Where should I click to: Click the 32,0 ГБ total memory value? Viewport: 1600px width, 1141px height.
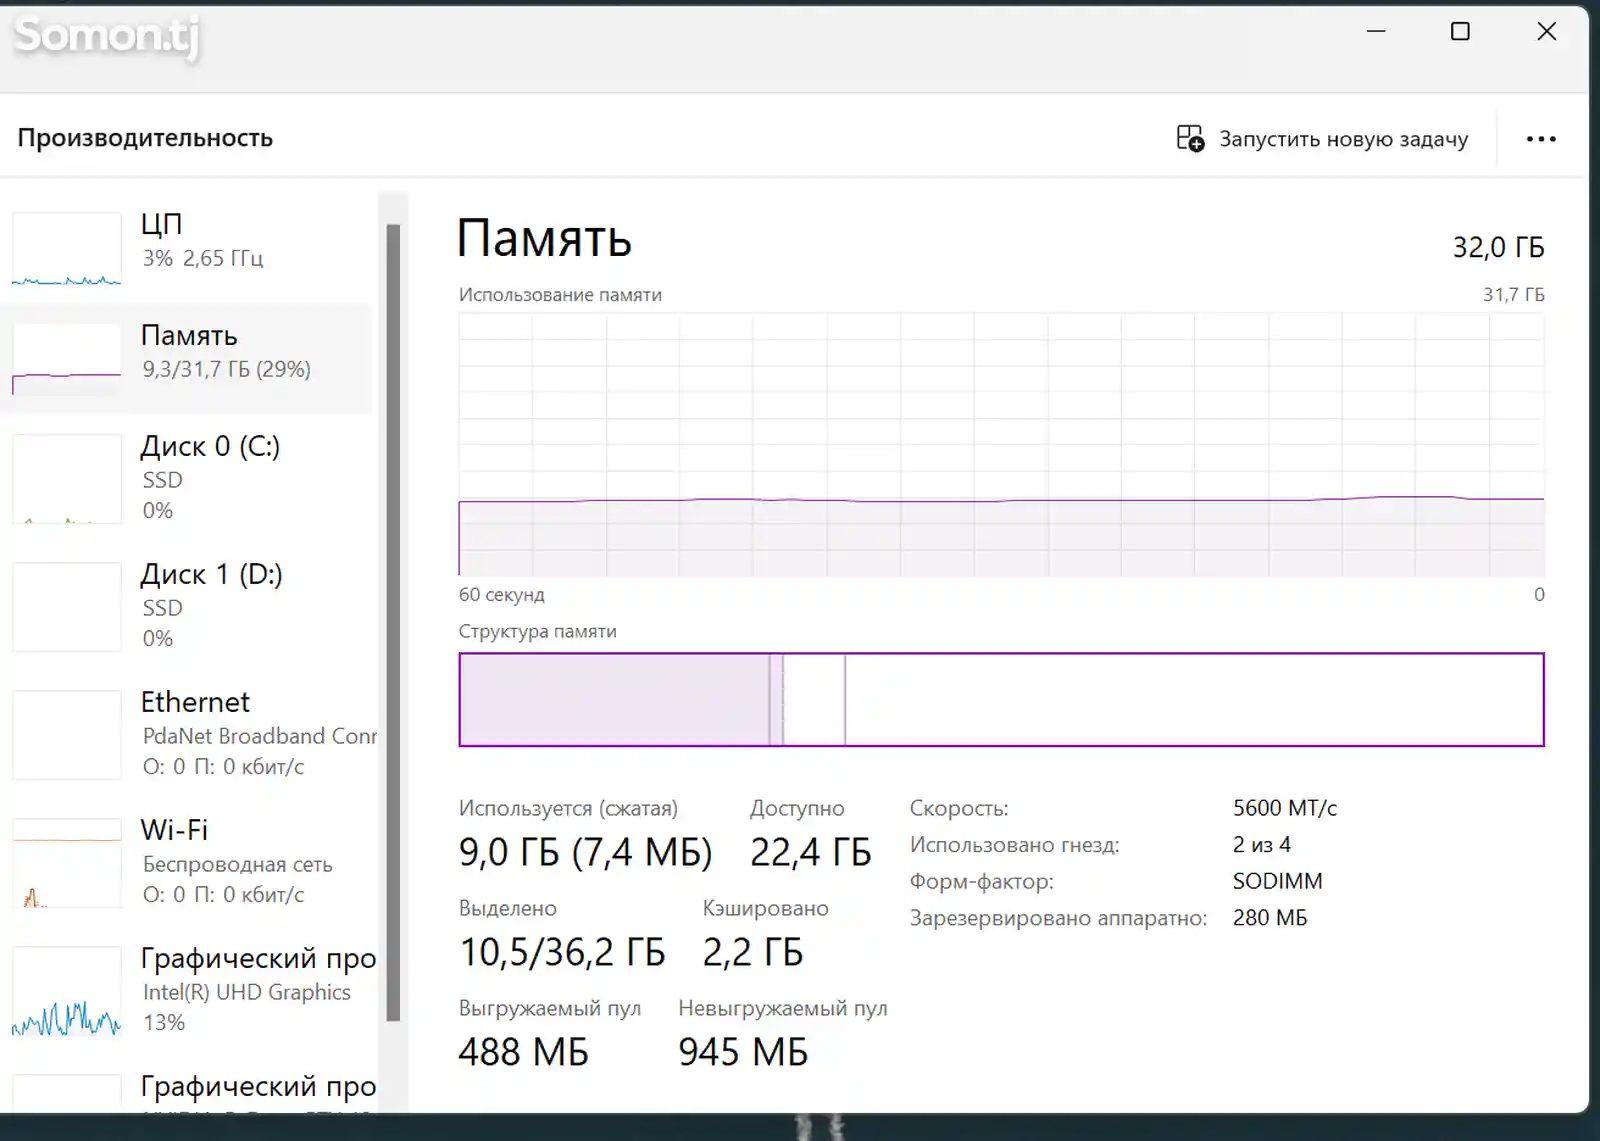tap(1498, 247)
